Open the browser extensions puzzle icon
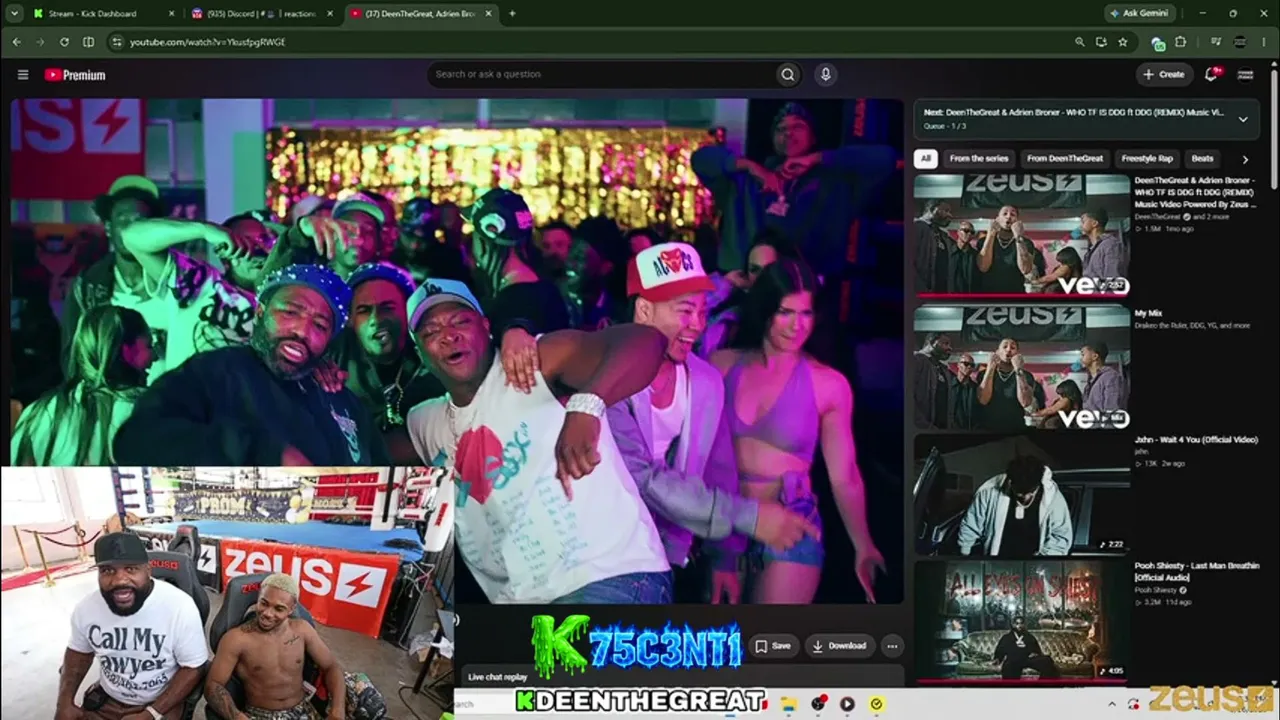This screenshot has width=1280, height=720. 1180,42
